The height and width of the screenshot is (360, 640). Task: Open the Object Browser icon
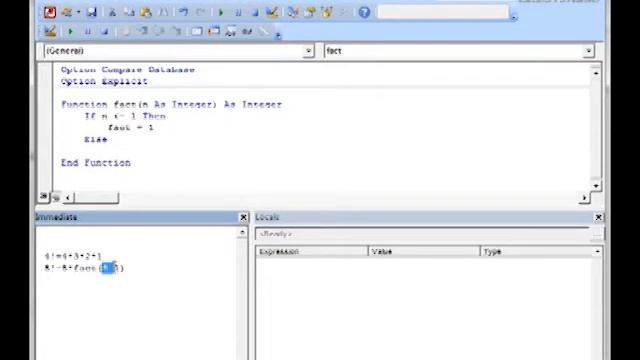(327, 12)
